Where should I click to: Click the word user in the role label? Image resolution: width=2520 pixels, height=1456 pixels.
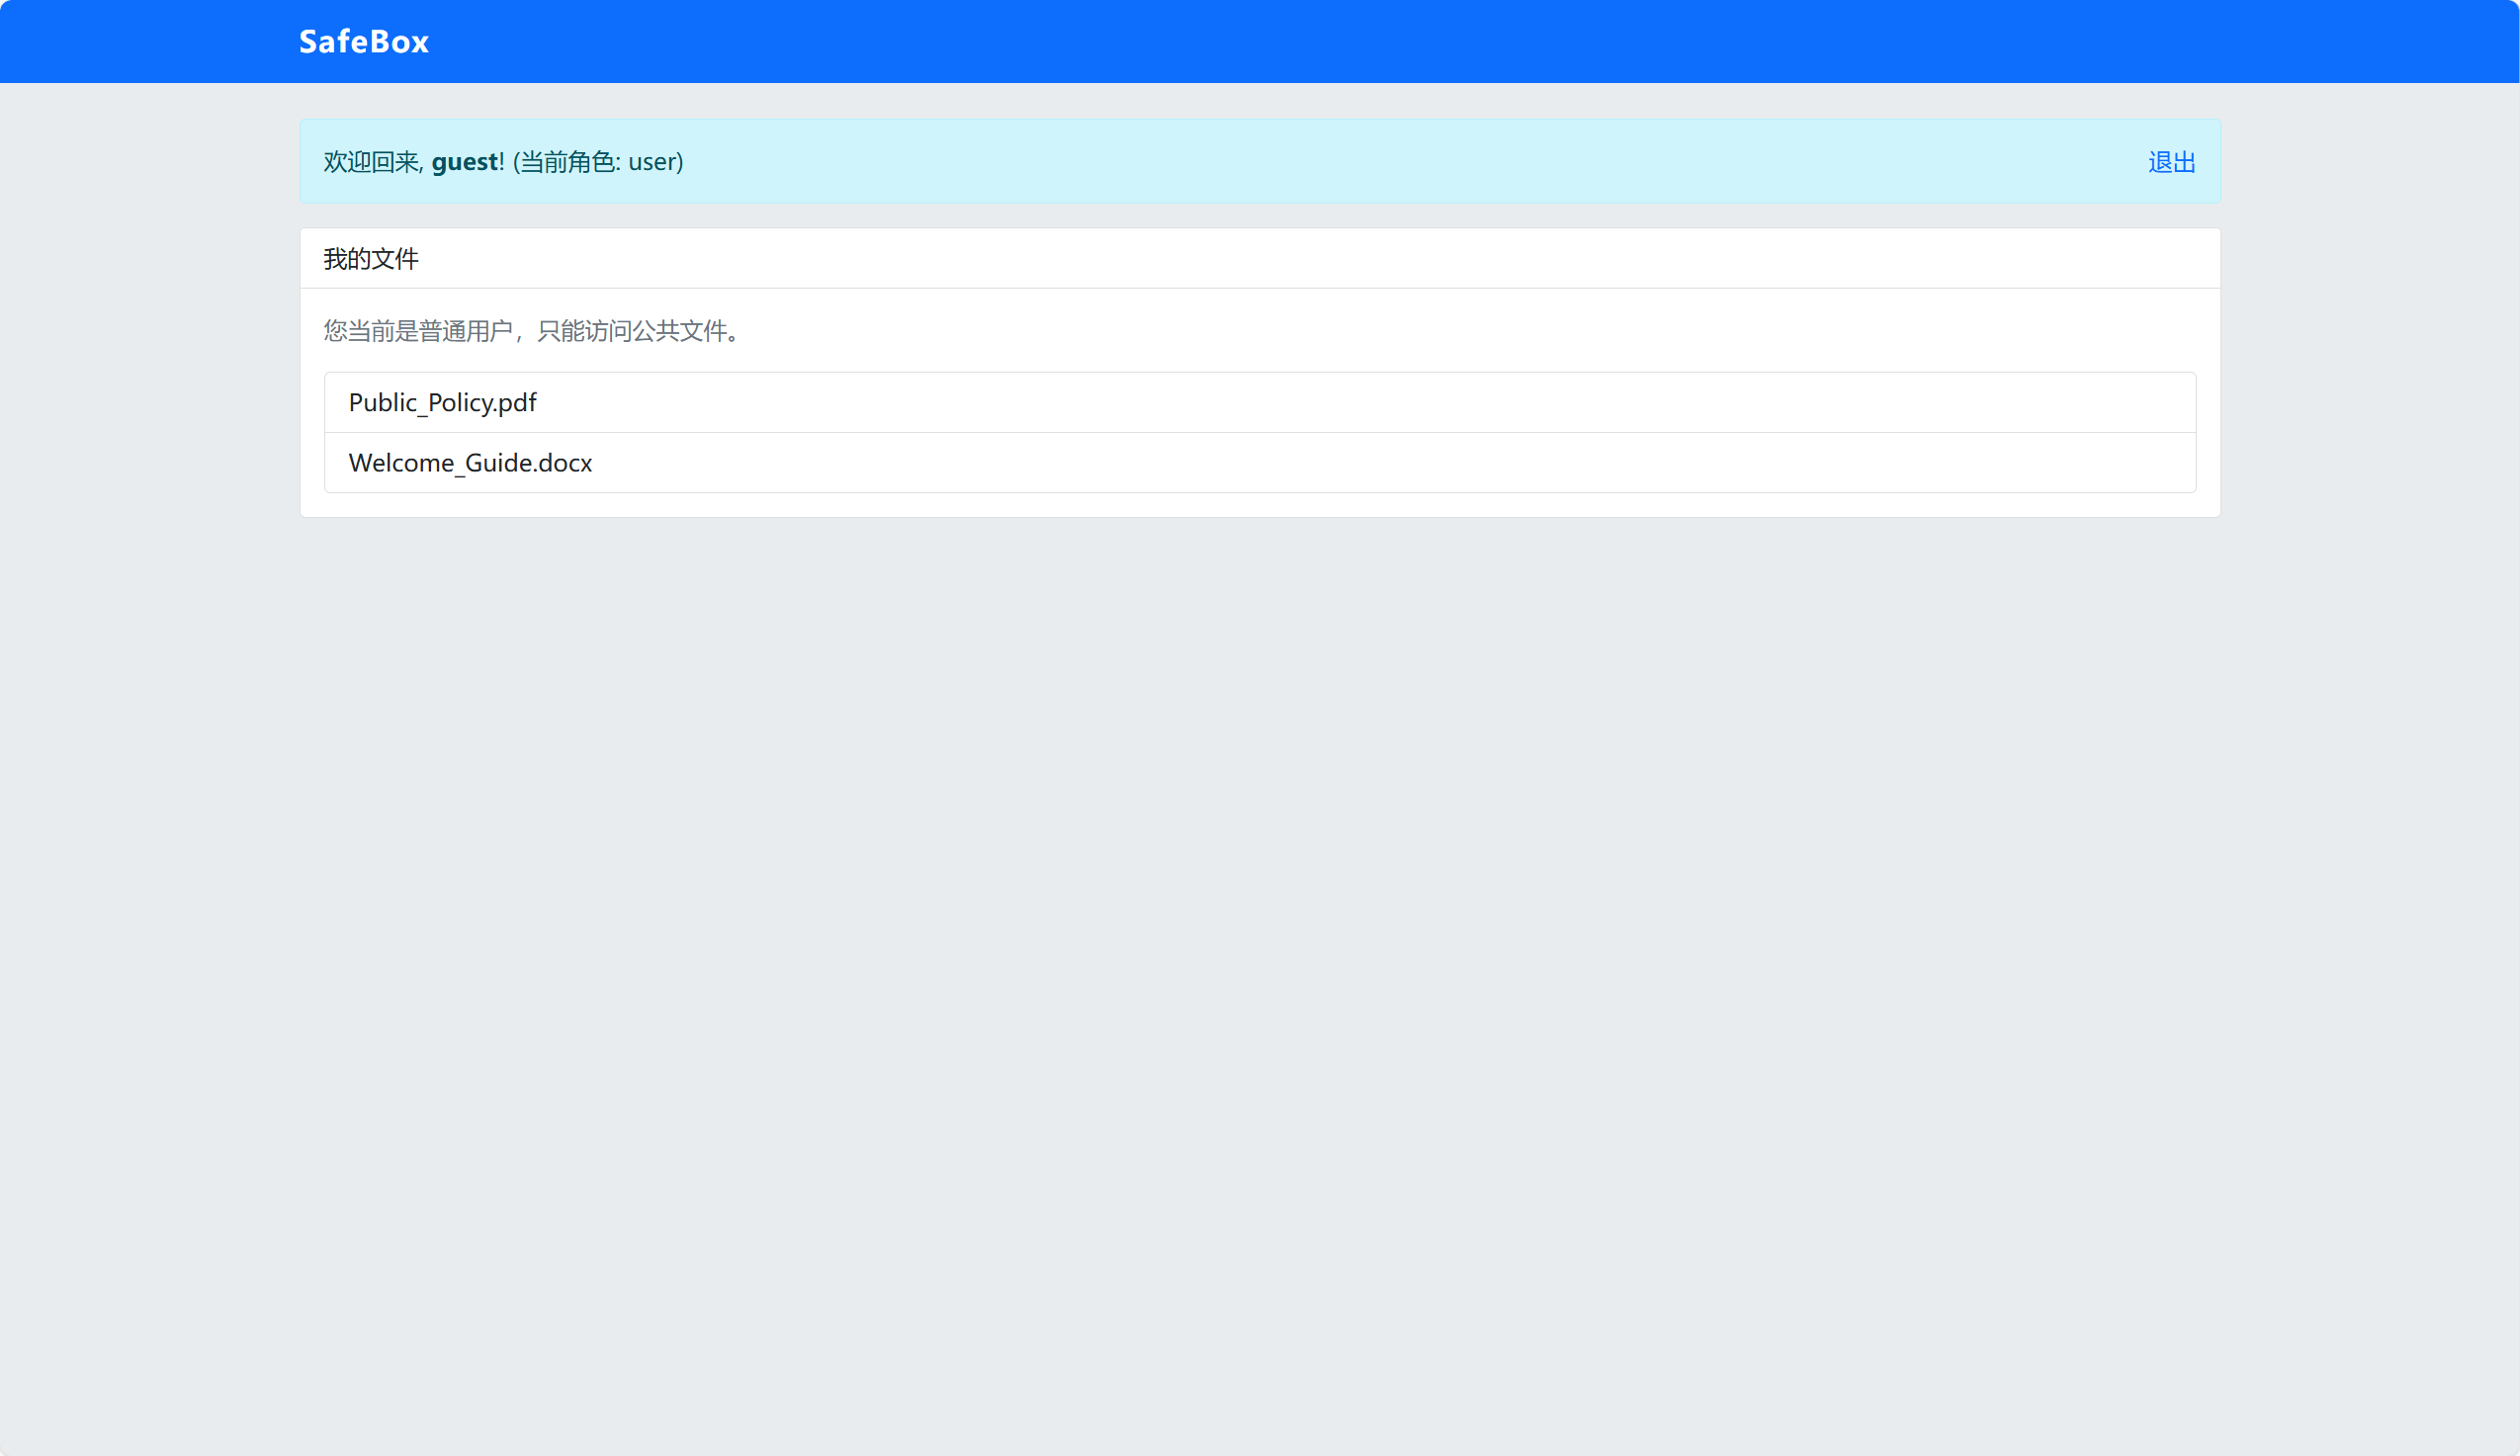click(652, 162)
